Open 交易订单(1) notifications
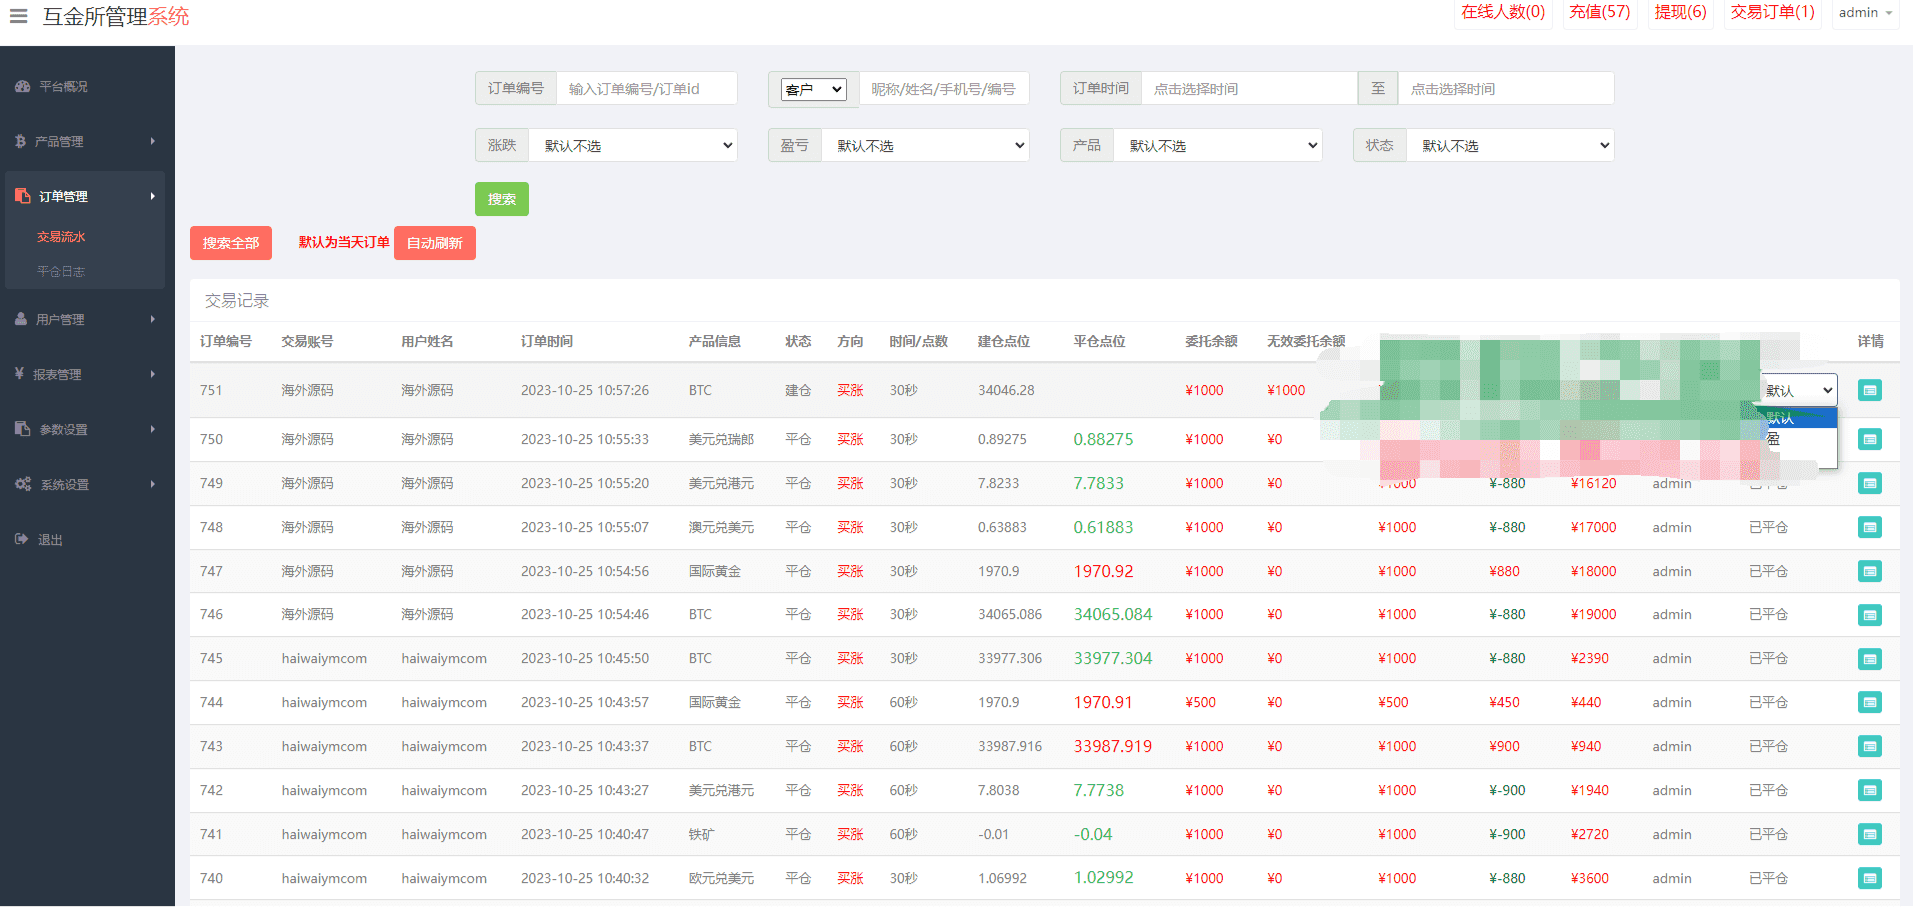 tap(1773, 12)
